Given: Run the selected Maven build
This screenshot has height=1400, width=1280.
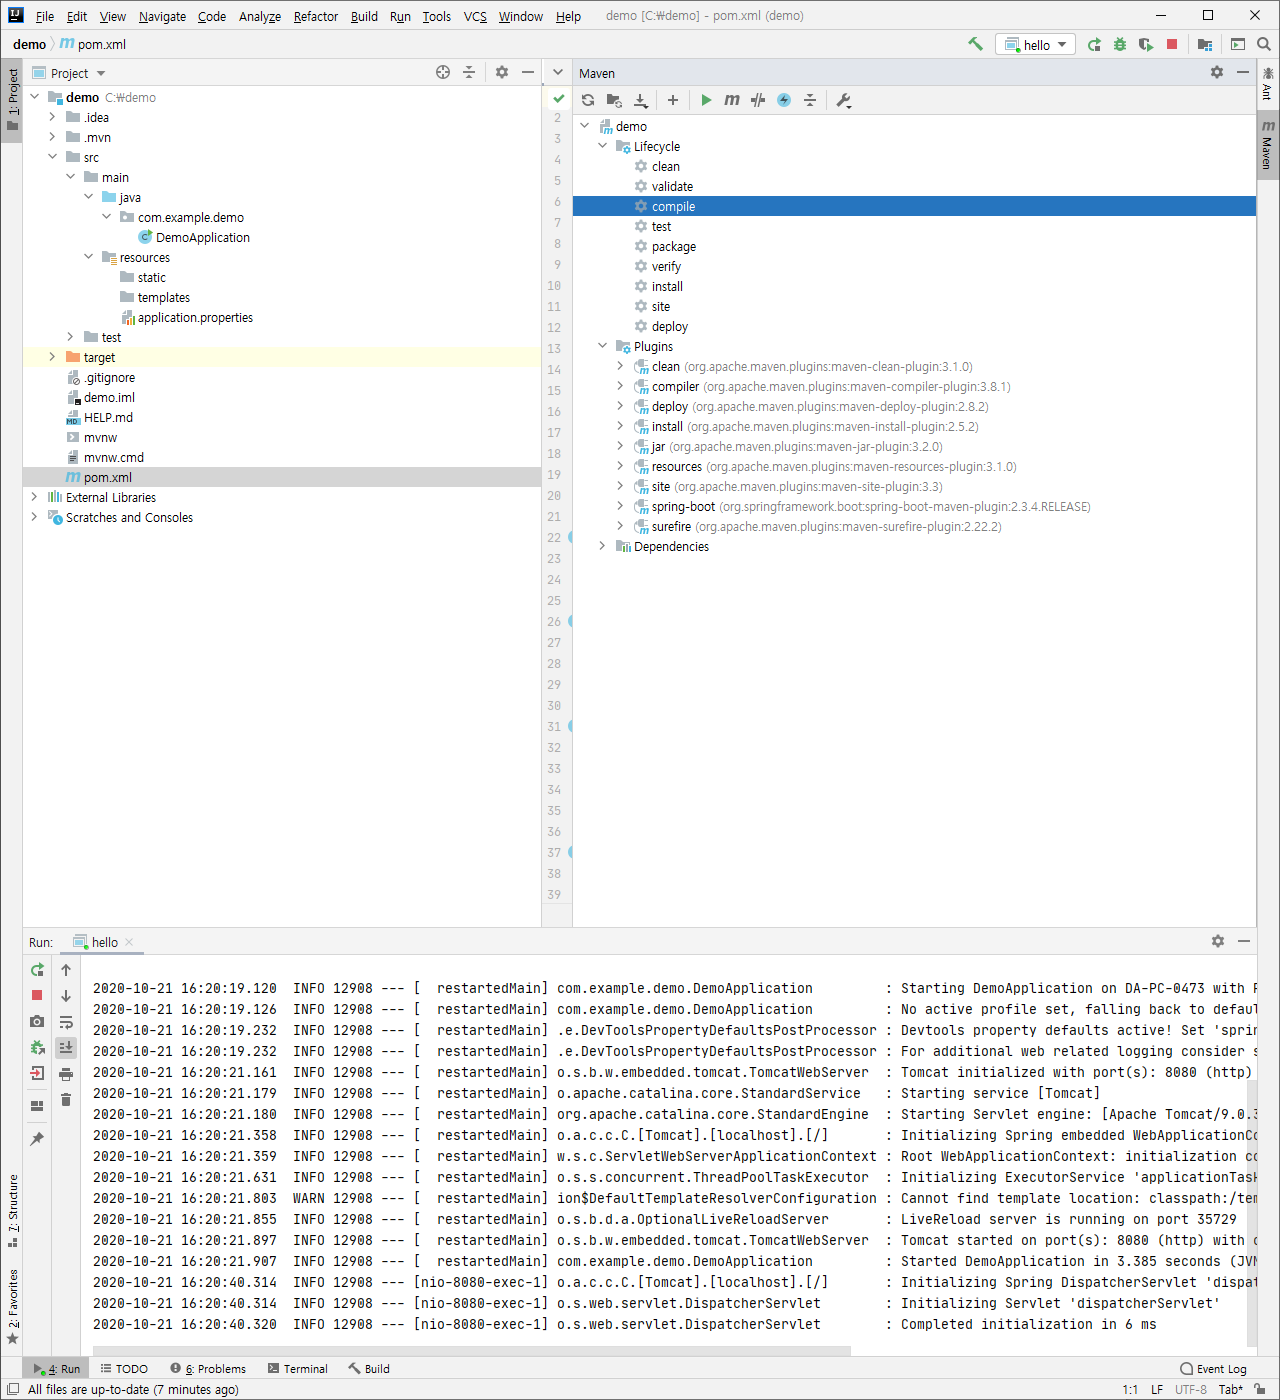Looking at the screenshot, I should pos(706,100).
